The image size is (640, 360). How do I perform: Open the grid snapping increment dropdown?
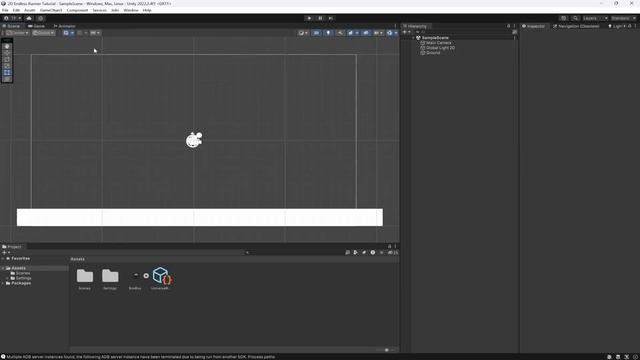95,33
